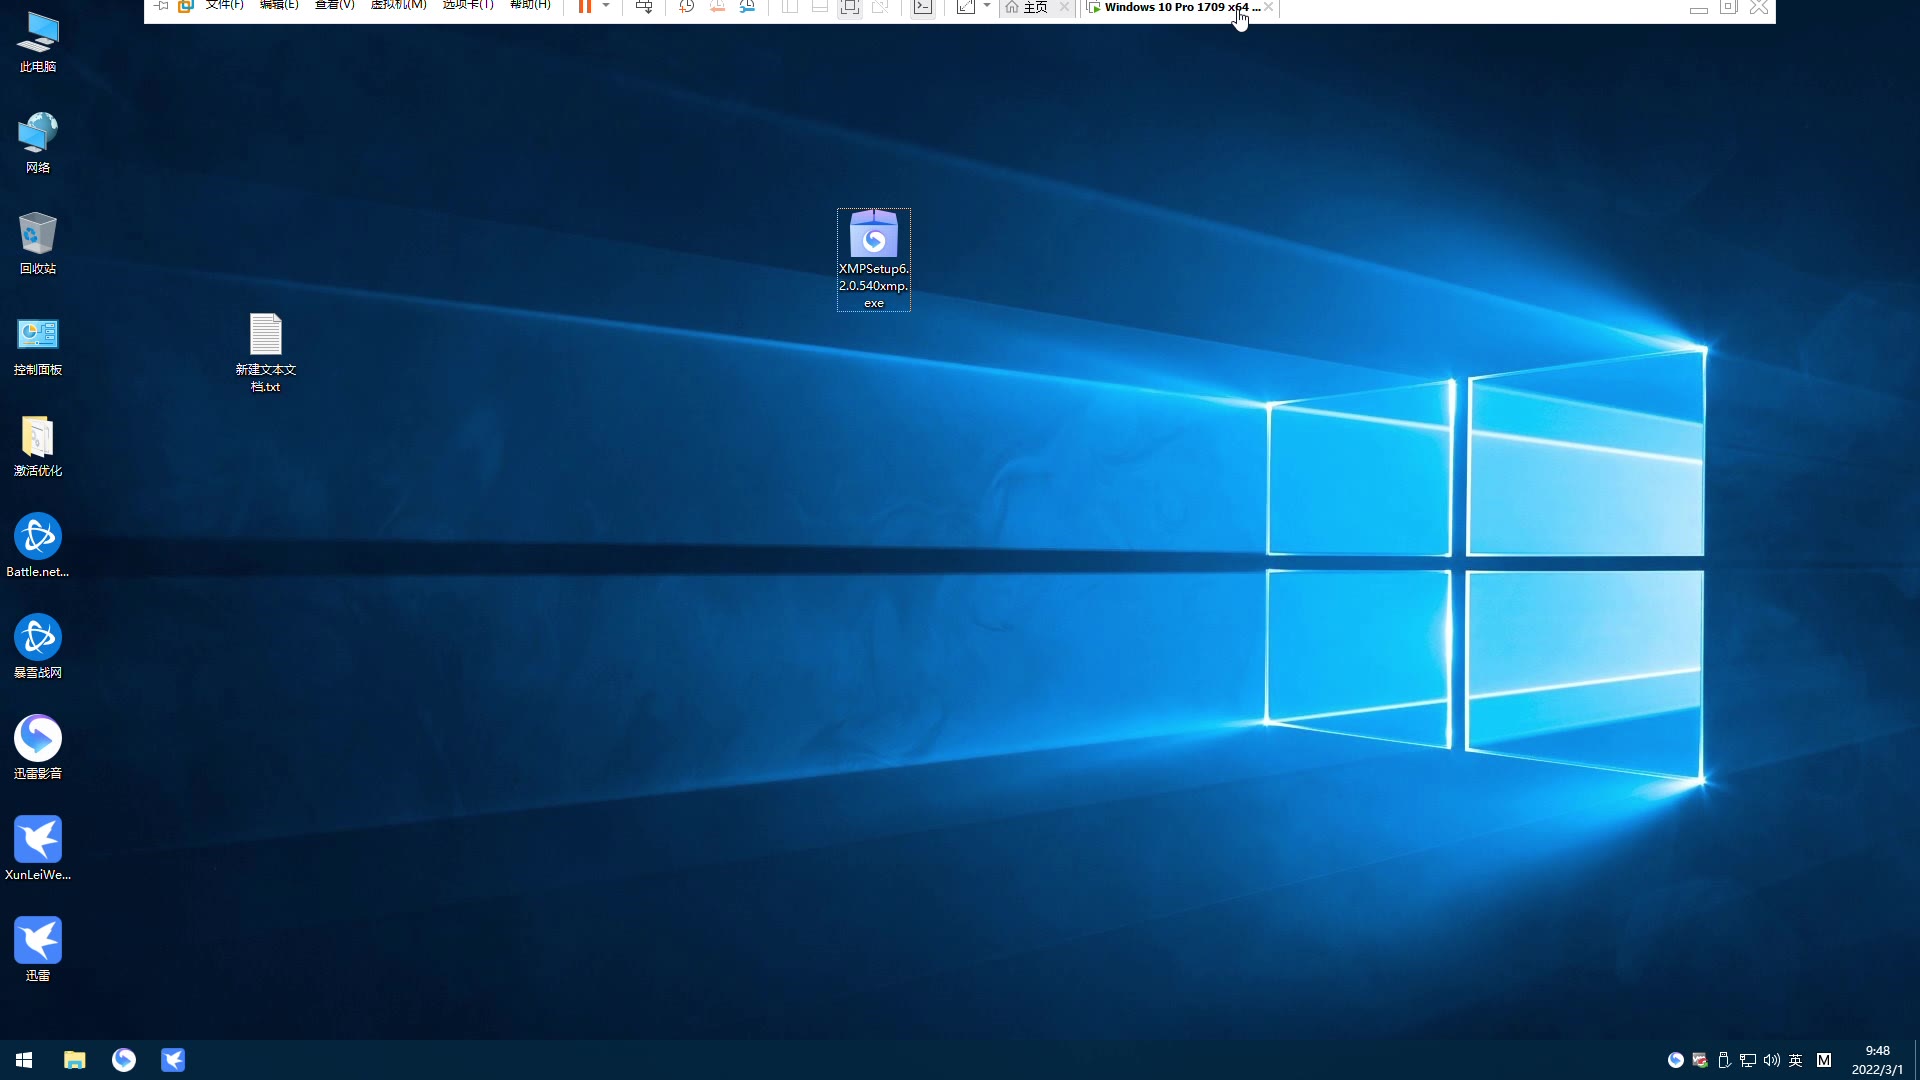Select the Suspend virtual machine button
The image size is (1920, 1080).
[585, 7]
